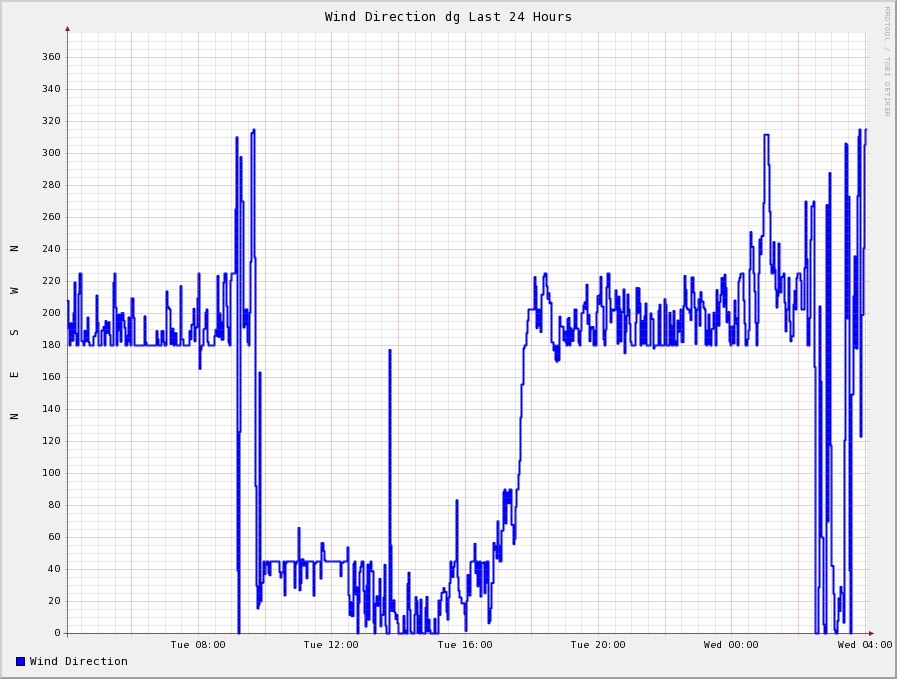Click the S compass letter on y-axis
The width and height of the screenshot is (897, 679).
click(14, 332)
